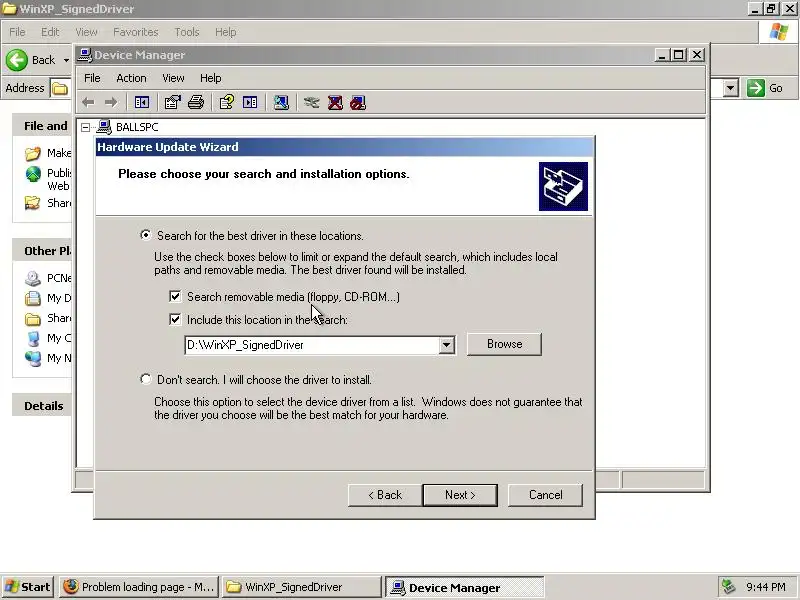Viewport: 800px width, 600px height.
Task: Toggle the show/hide console tree icon
Action: point(141,103)
